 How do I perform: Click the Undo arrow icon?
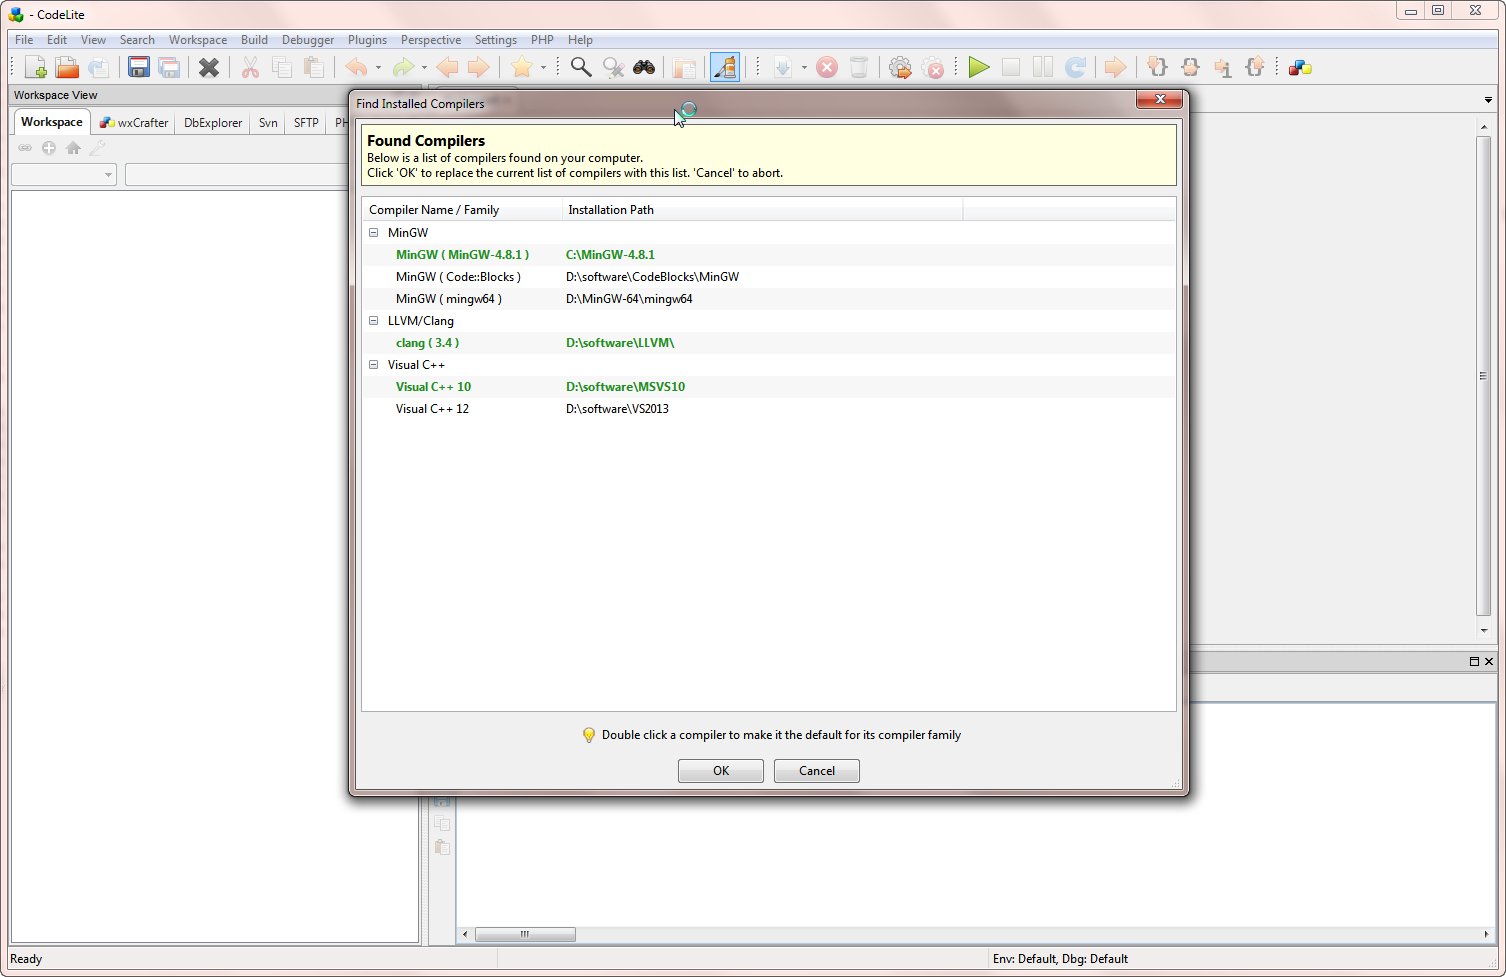point(355,67)
